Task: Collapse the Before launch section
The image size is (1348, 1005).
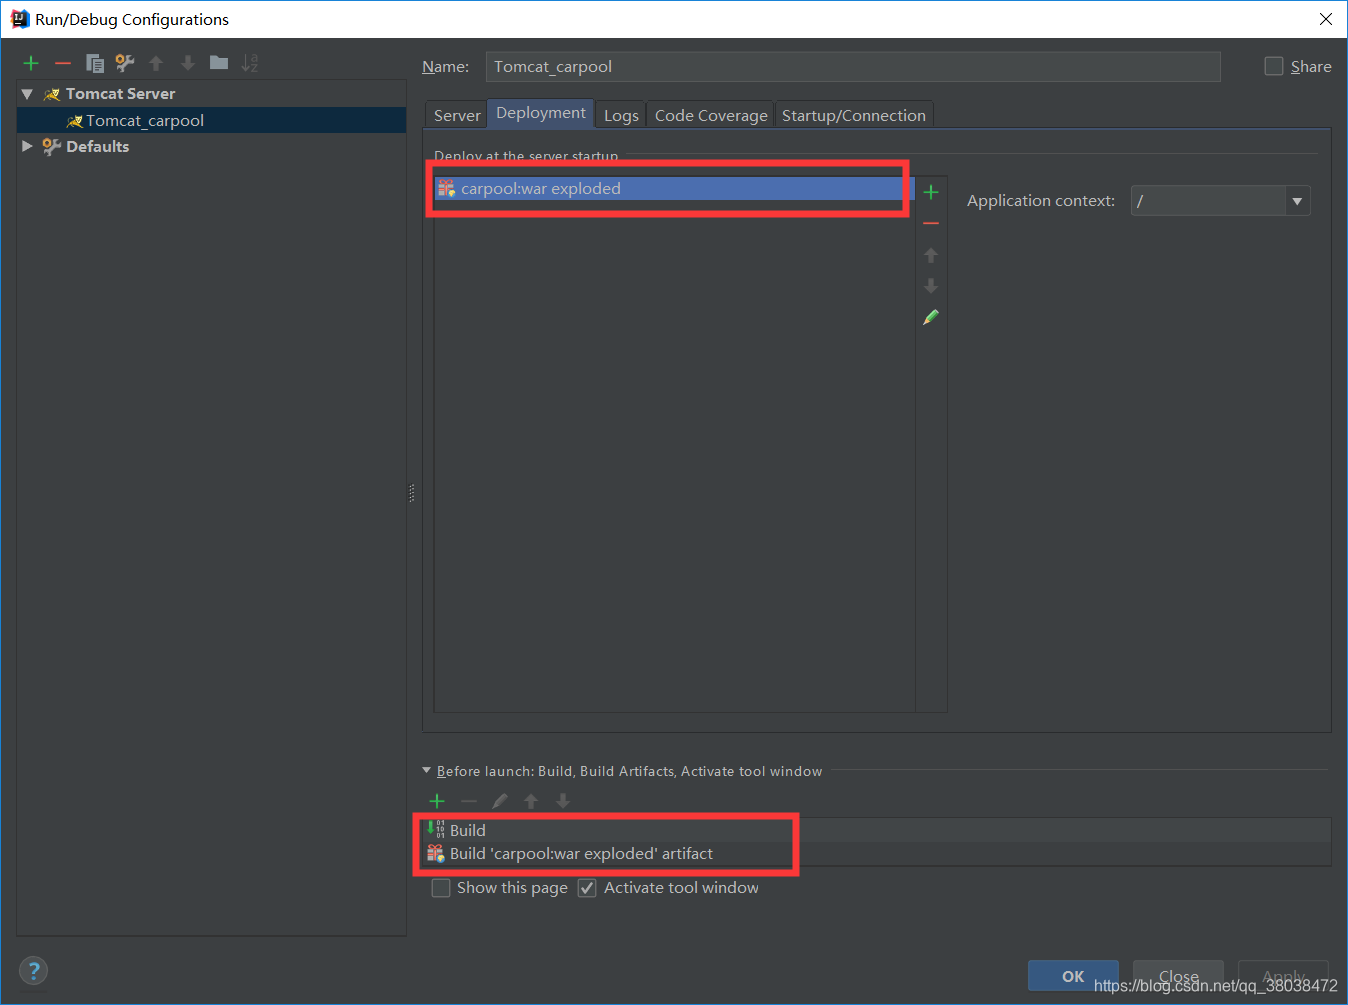Action: [427, 771]
